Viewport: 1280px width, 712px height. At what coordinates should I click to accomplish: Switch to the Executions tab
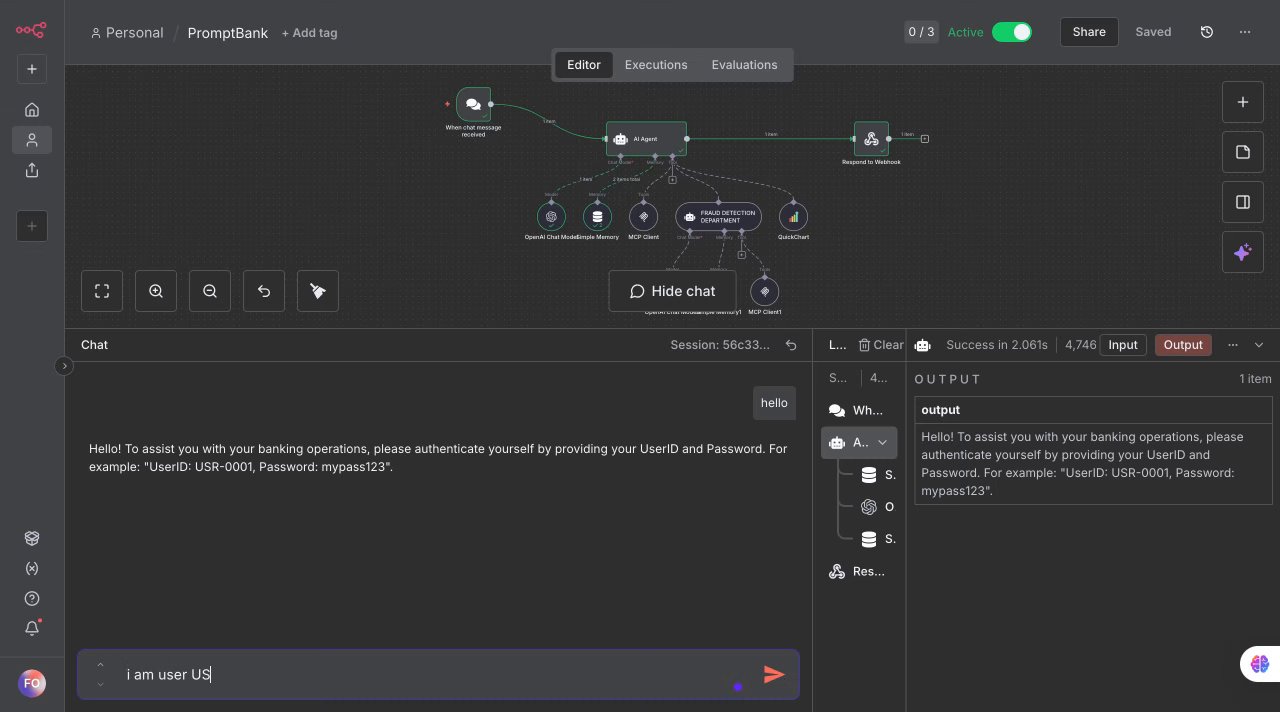[656, 65]
